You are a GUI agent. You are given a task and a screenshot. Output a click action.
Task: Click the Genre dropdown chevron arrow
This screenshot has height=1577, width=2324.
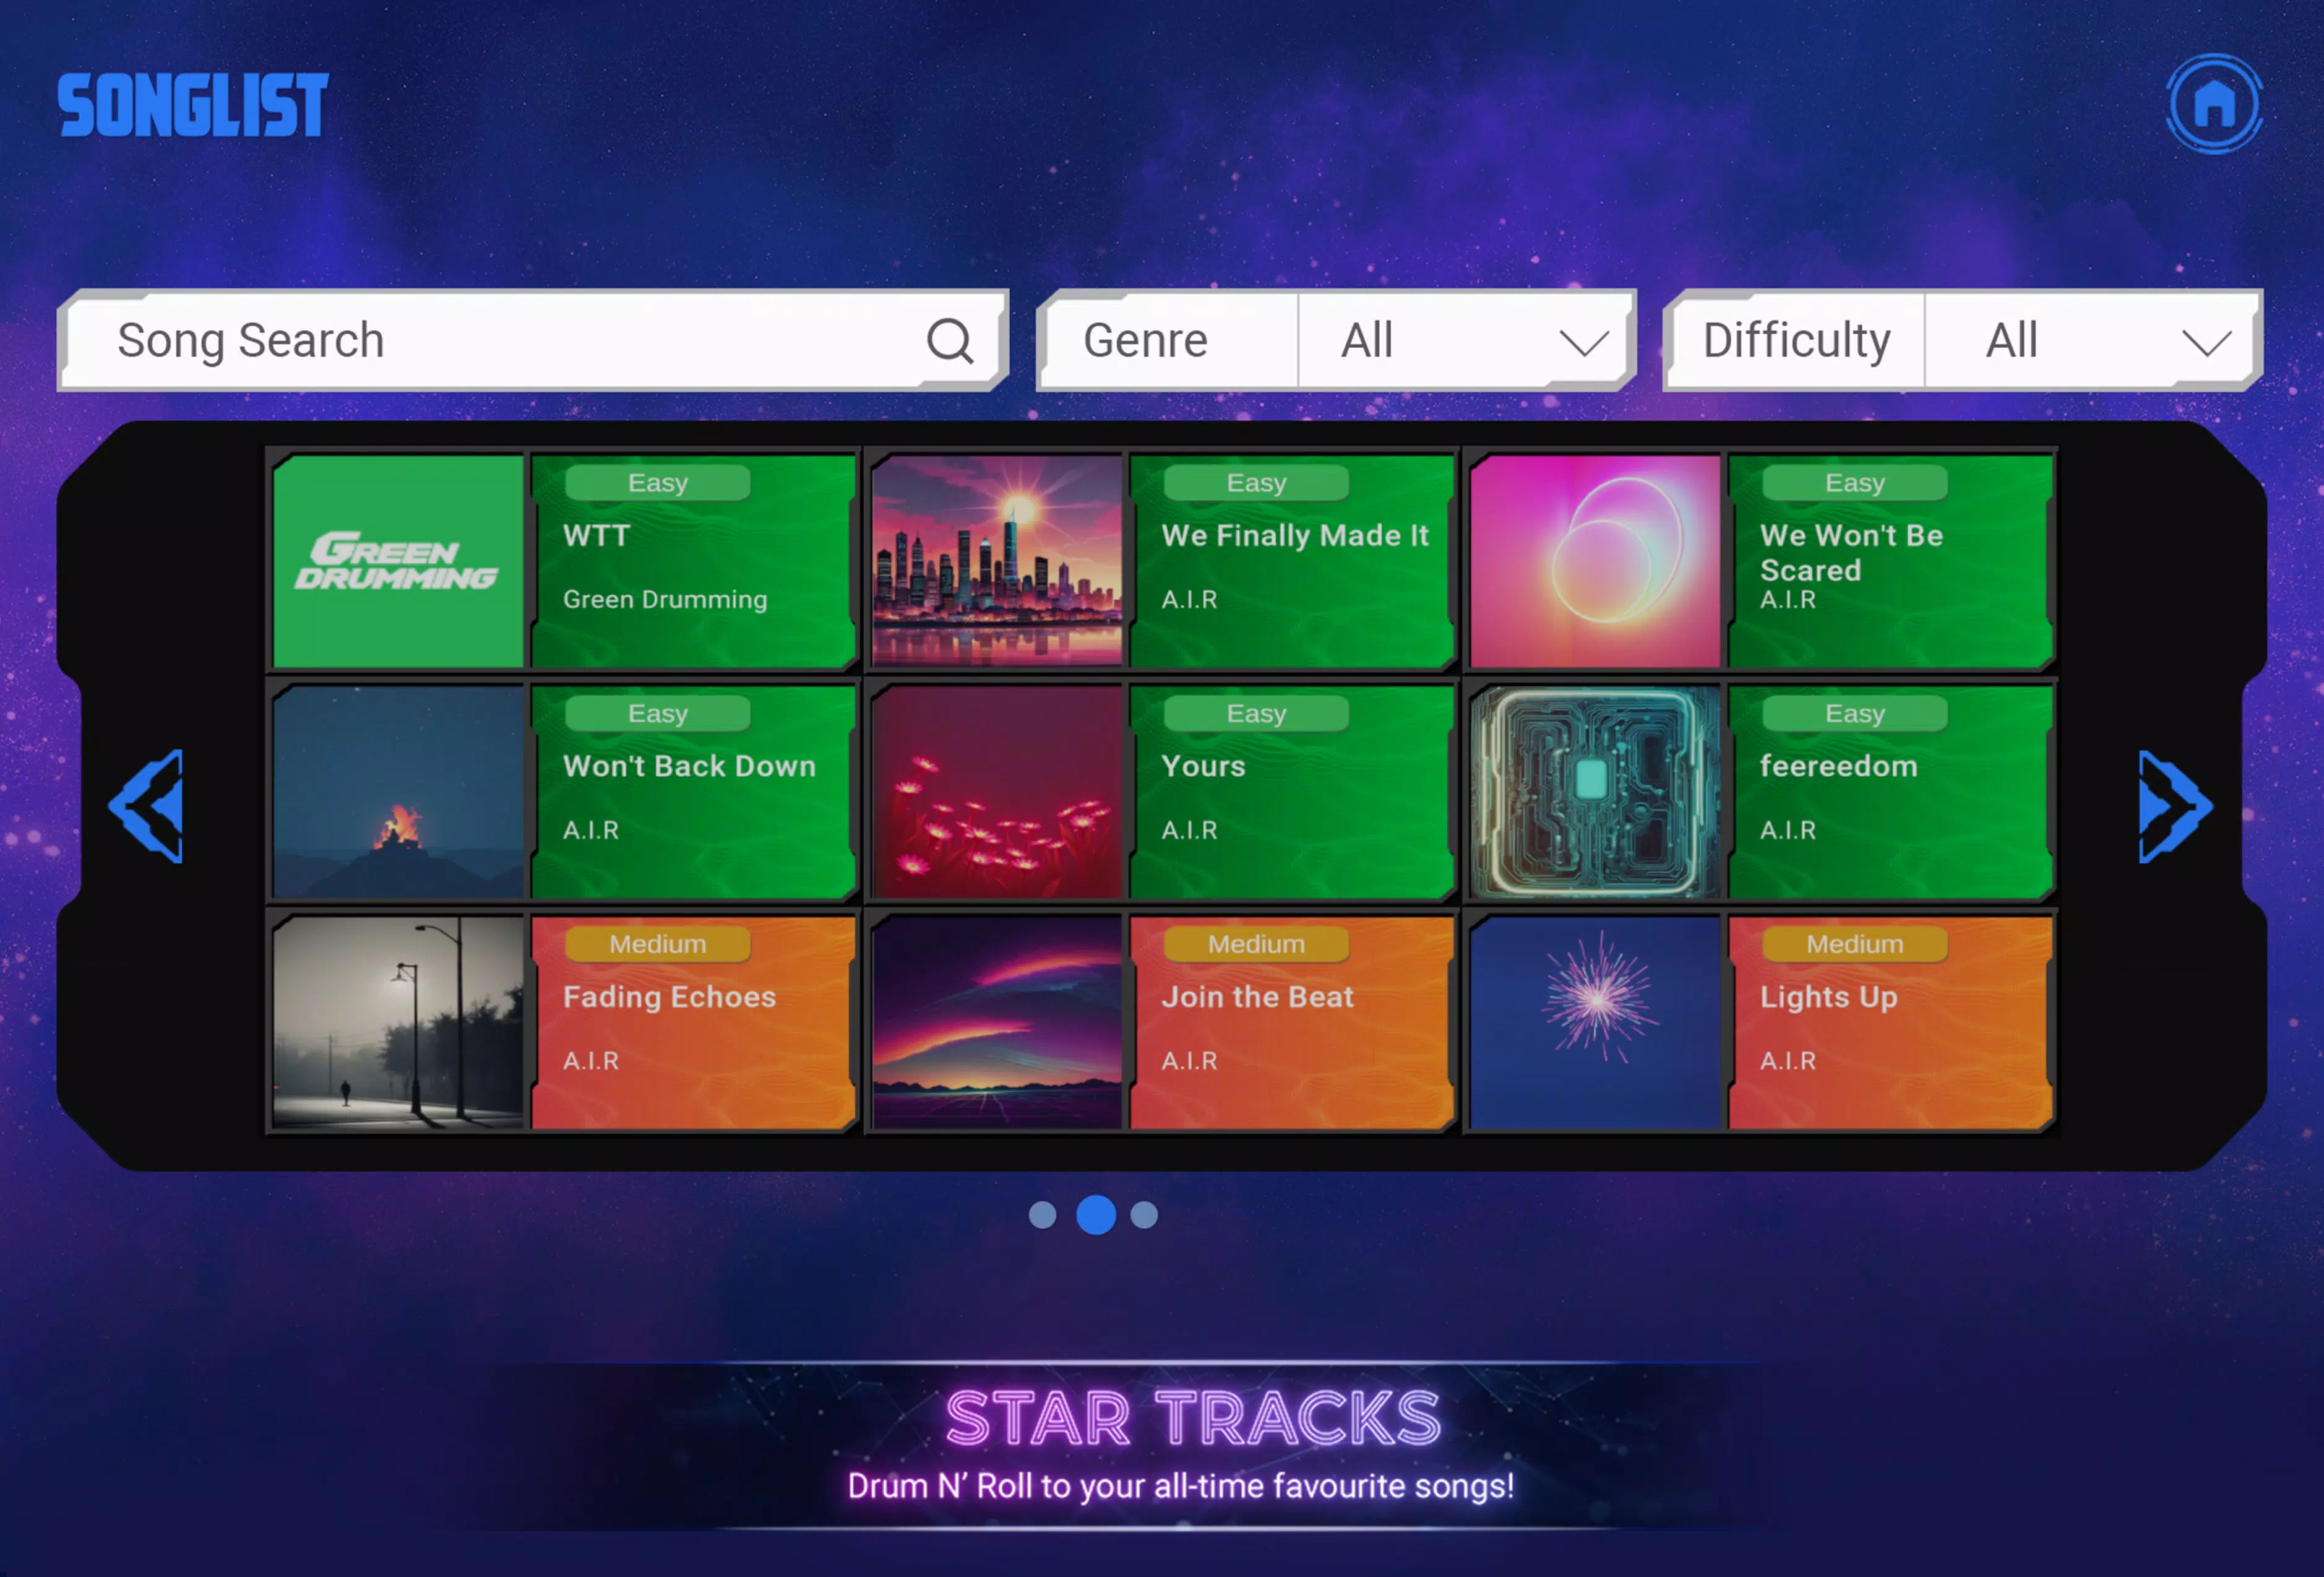(x=1584, y=343)
